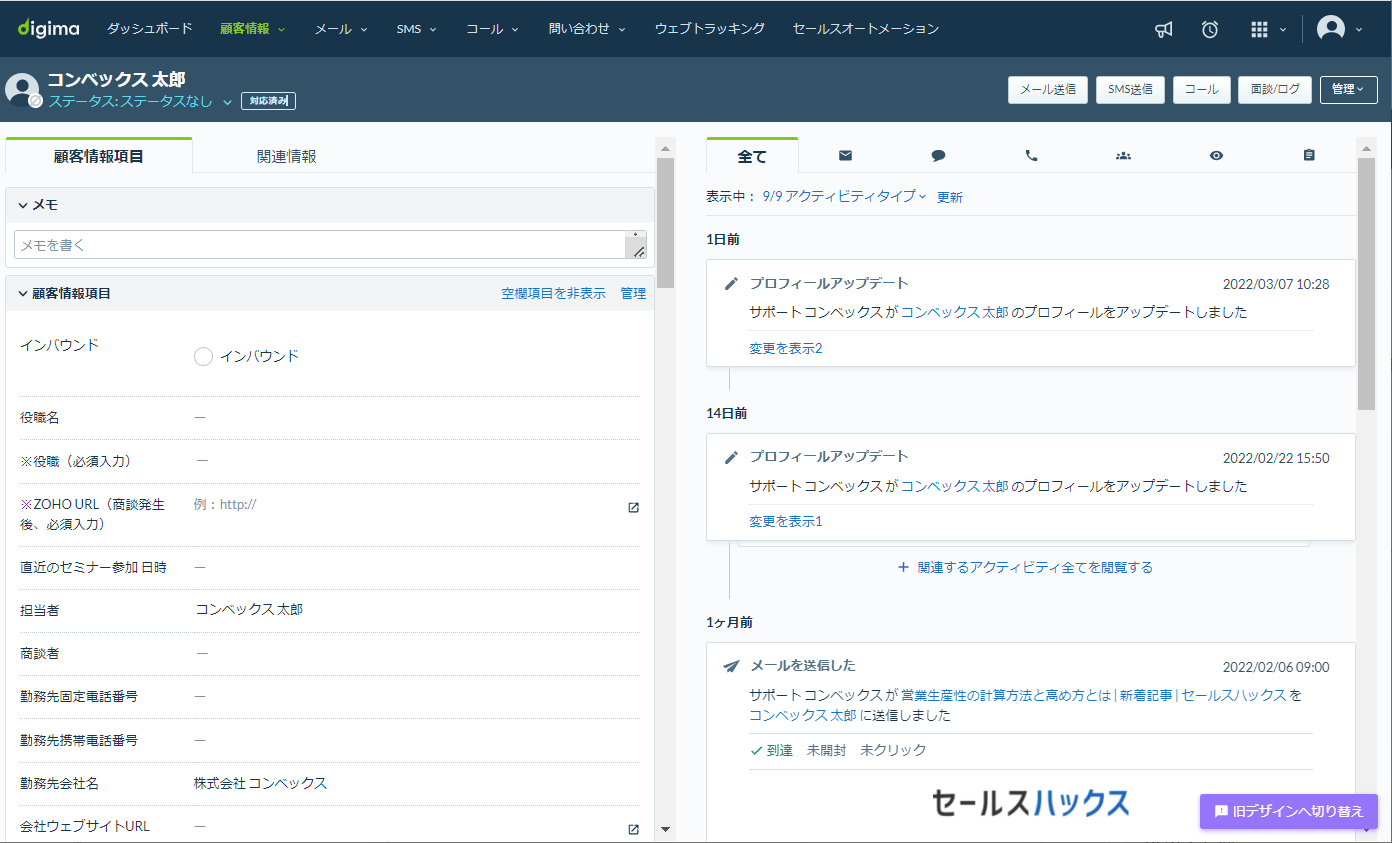Open the コール dropdown menu

[x=492, y=29]
